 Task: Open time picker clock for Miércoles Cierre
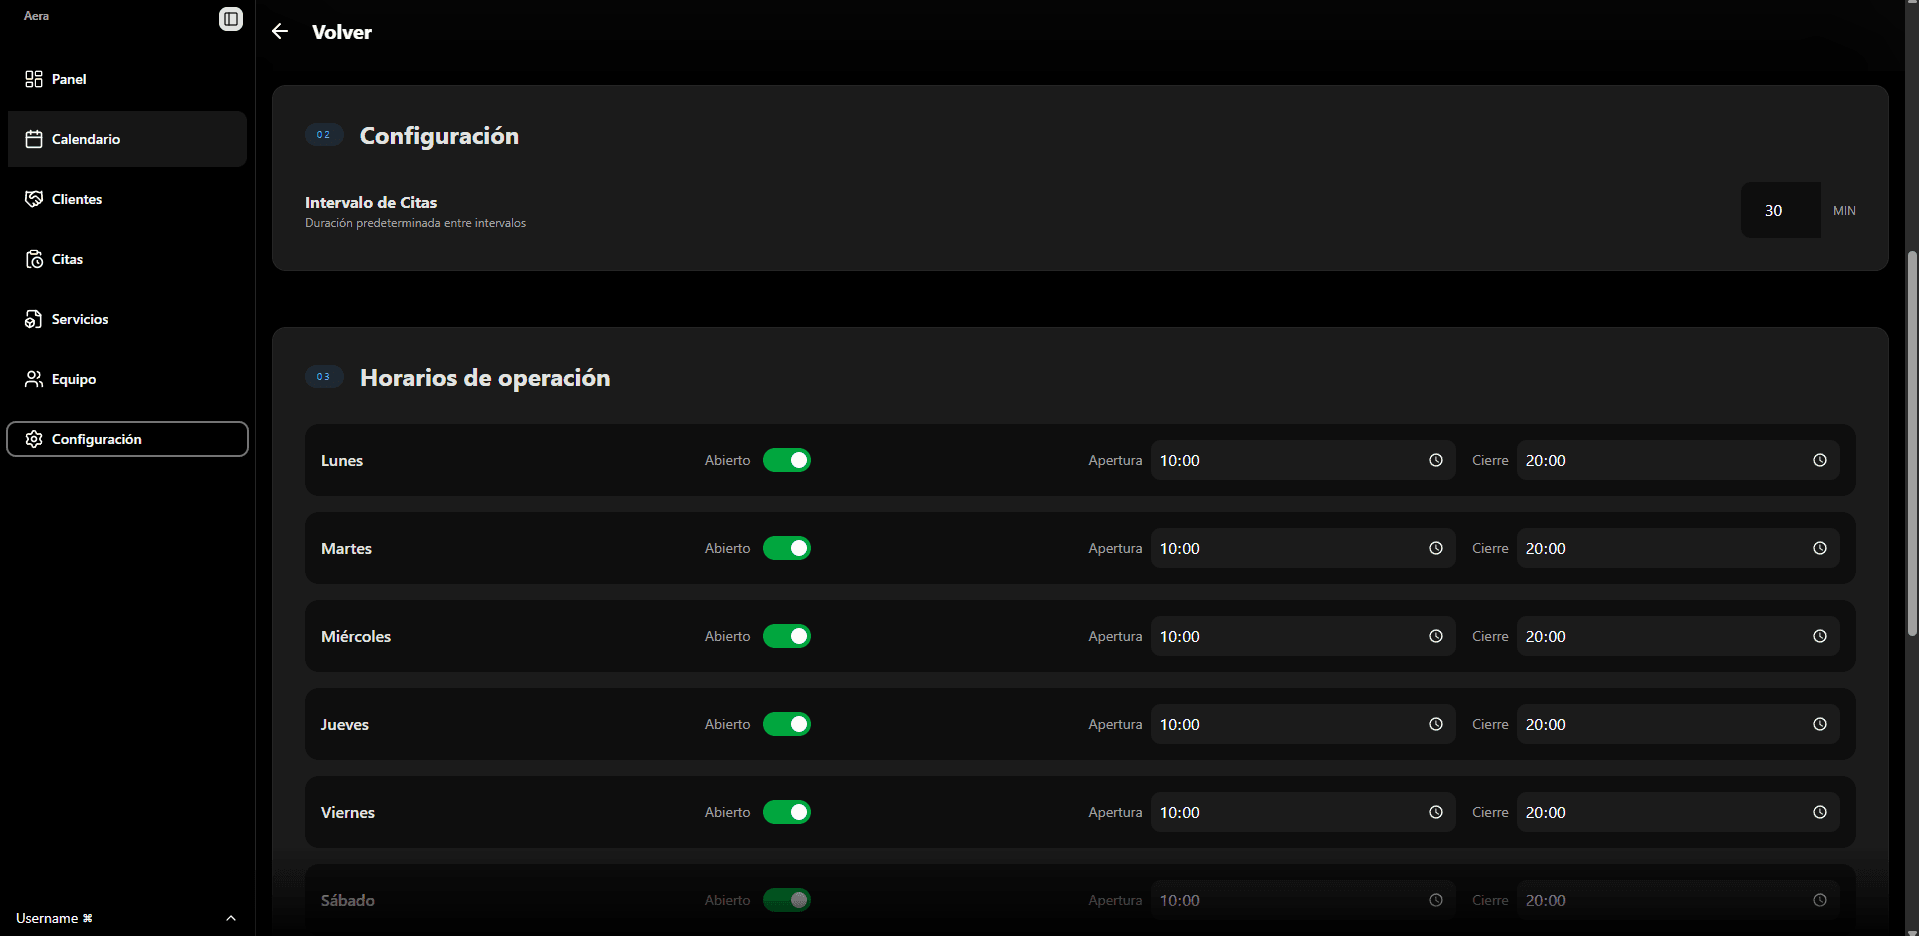(x=1820, y=636)
